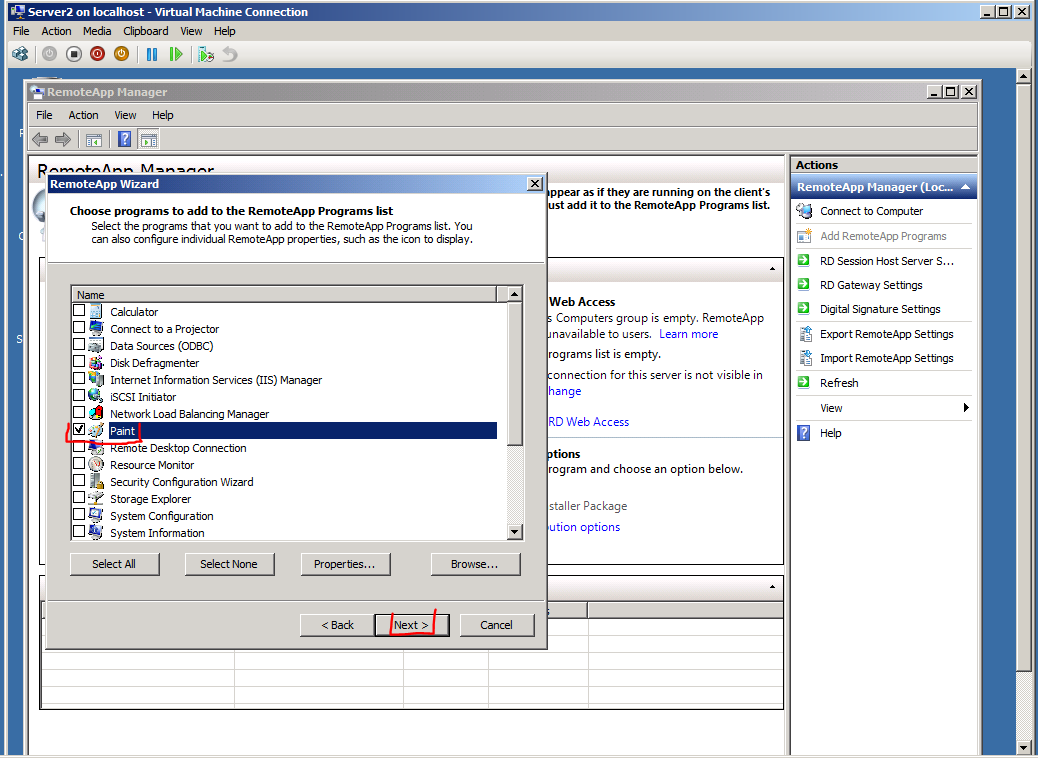Click the Start VM power icon
This screenshot has height=758, width=1038.
coord(50,54)
